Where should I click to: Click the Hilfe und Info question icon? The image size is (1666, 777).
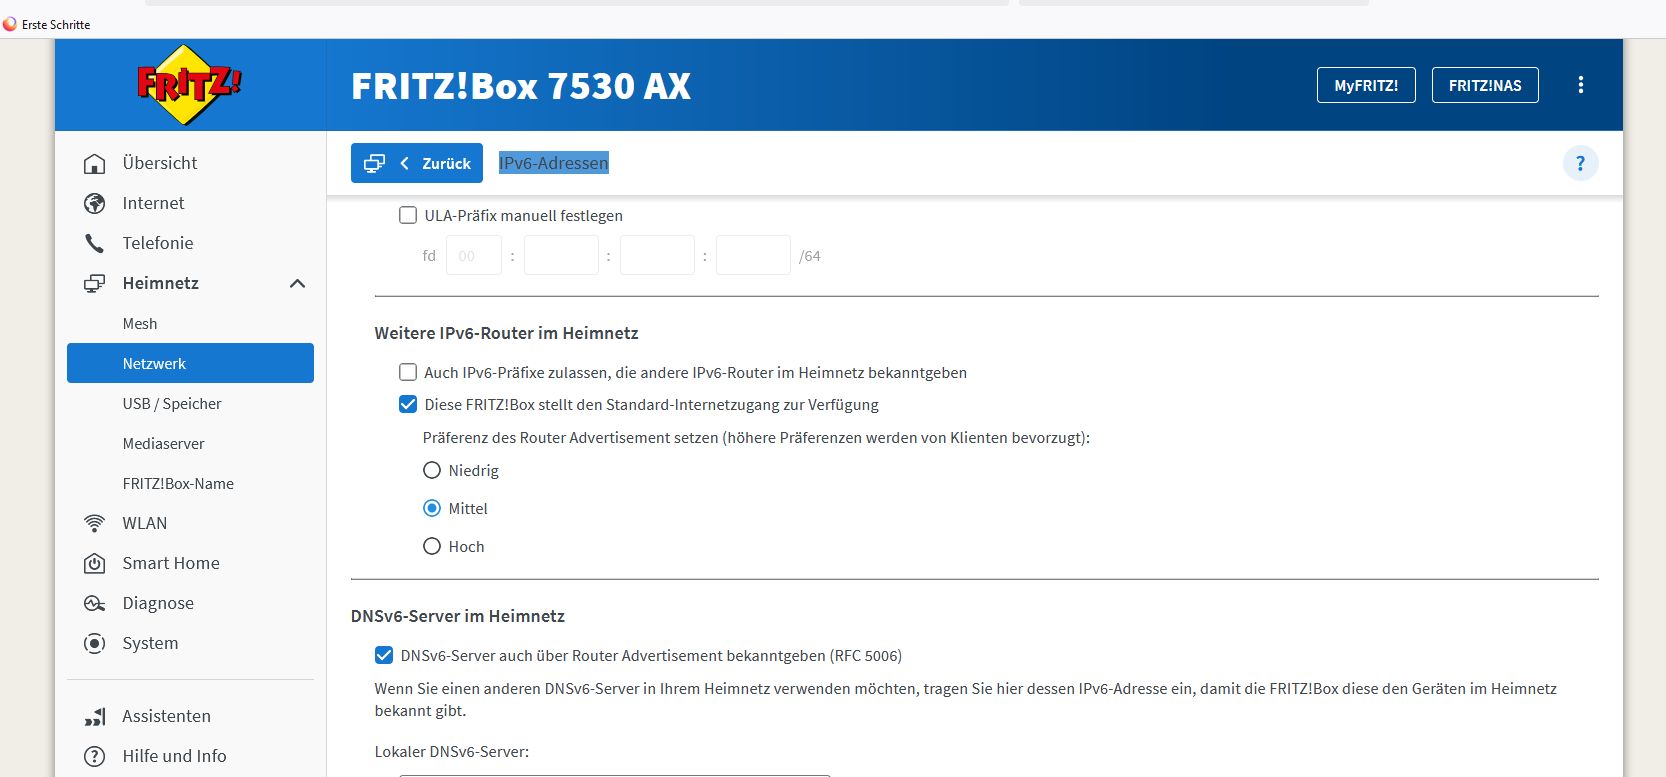[94, 756]
